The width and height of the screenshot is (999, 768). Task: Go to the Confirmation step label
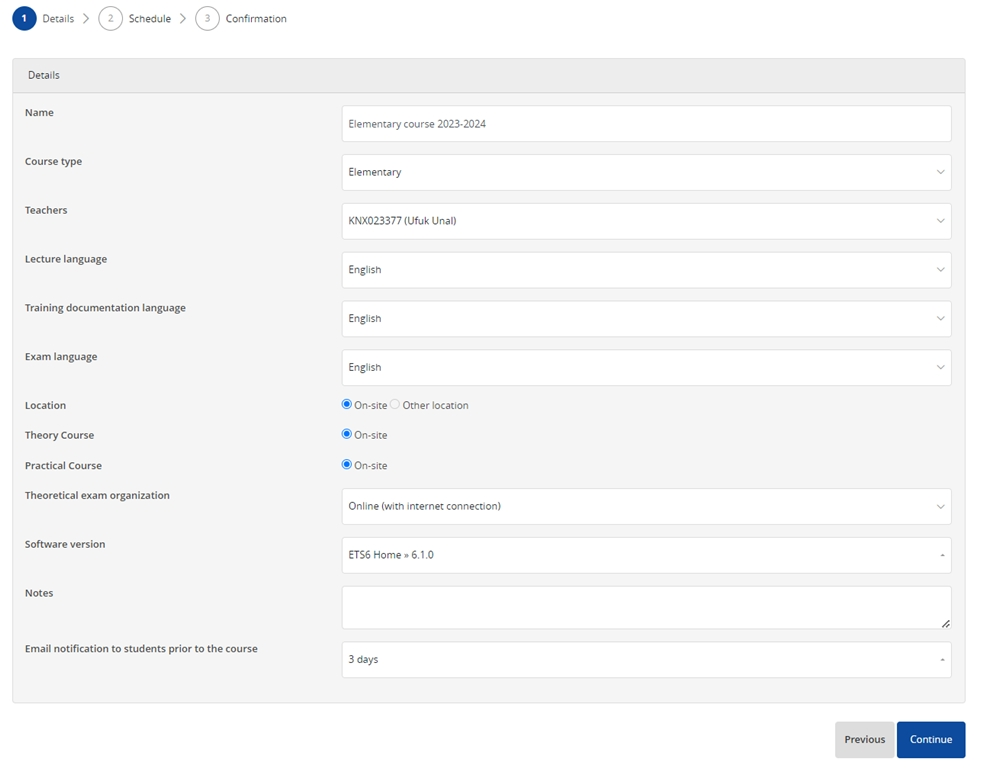(x=256, y=18)
